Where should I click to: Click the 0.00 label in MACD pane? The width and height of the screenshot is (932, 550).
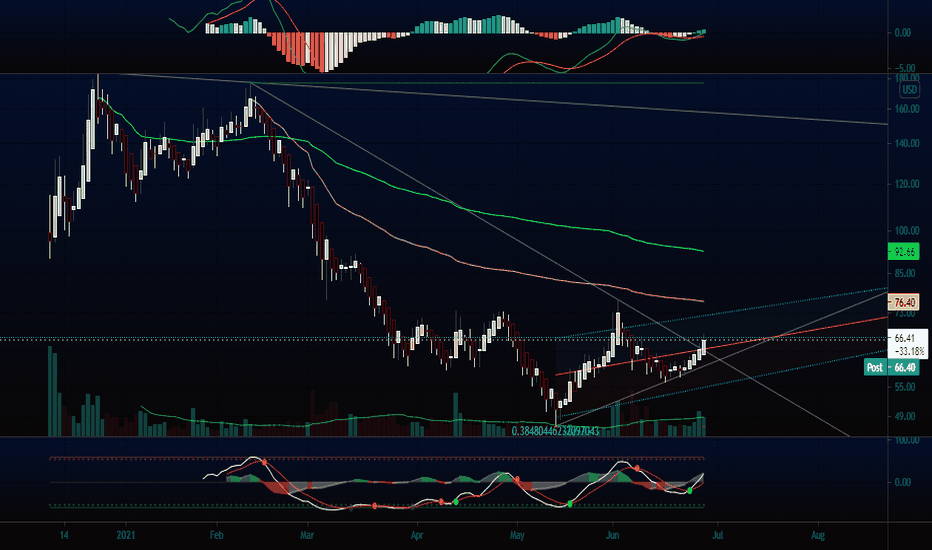click(x=902, y=33)
